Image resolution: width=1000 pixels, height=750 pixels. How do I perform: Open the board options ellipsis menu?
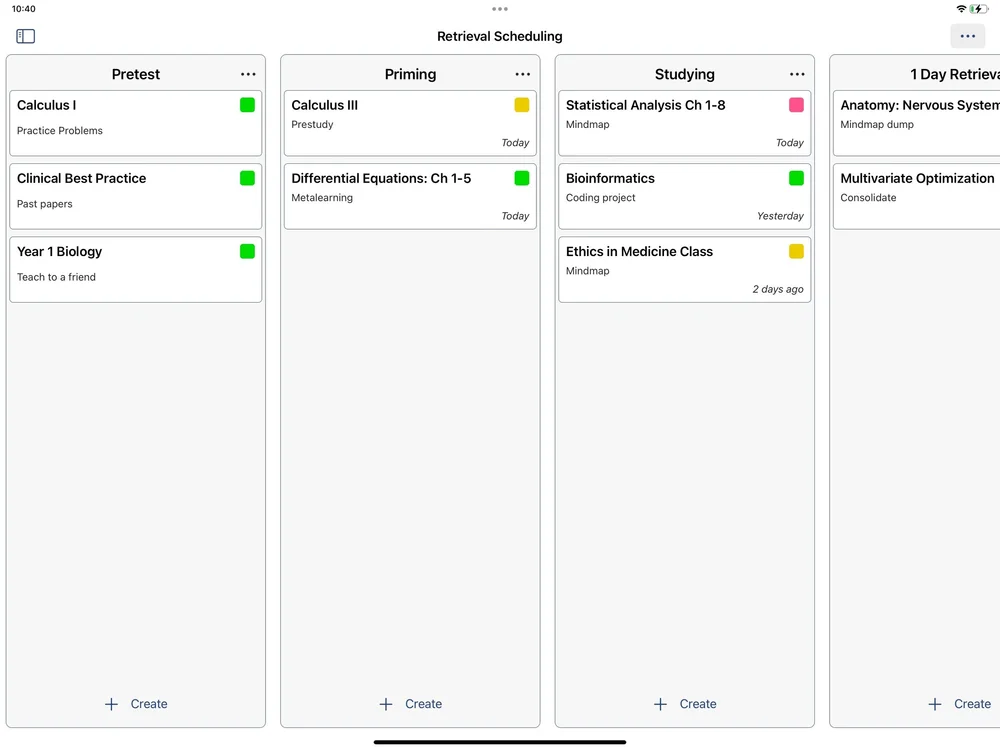pos(967,36)
